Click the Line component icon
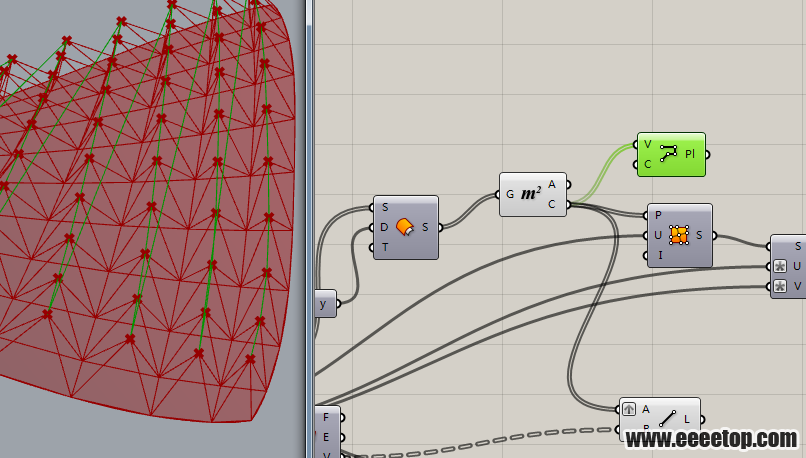The height and width of the screenshot is (458, 806). click(x=667, y=418)
